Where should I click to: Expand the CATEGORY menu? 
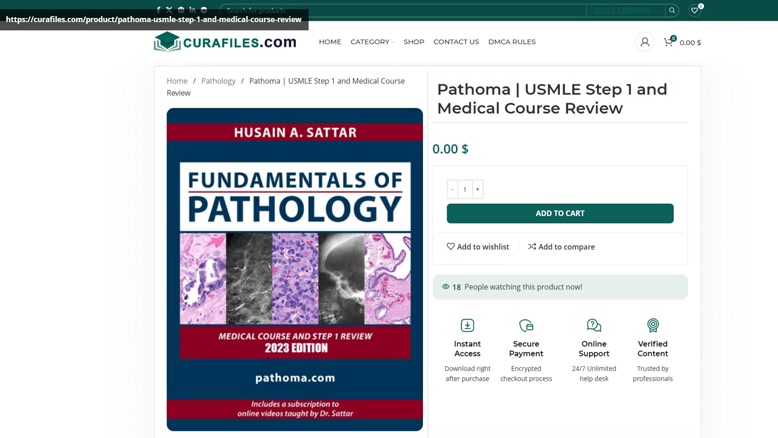372,42
